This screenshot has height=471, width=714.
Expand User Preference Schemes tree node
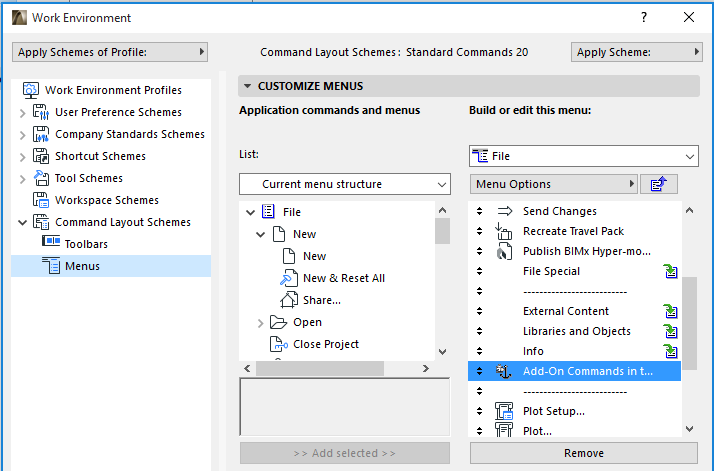pyautogui.click(x=23, y=112)
